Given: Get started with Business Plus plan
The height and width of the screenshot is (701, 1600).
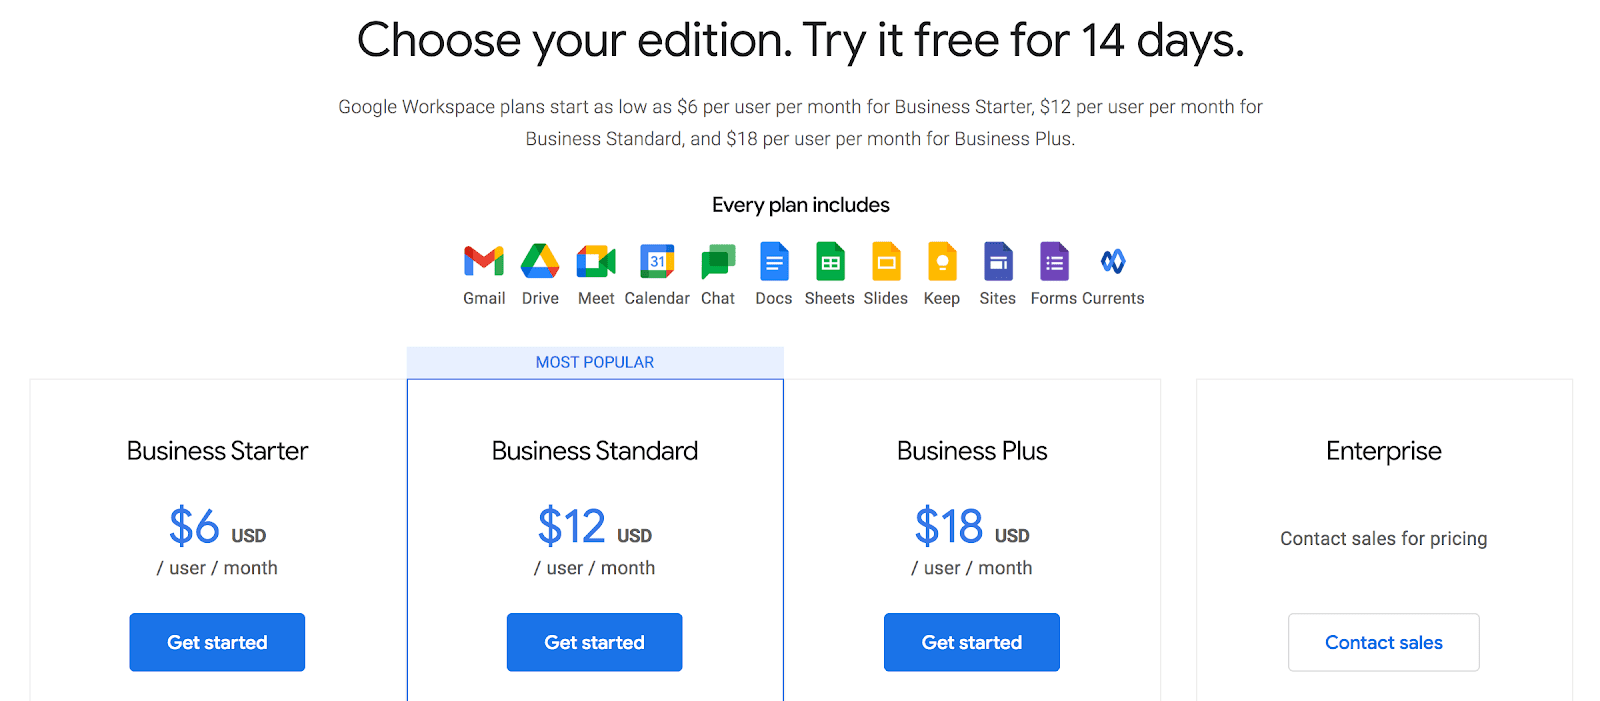Looking at the screenshot, I should click(x=972, y=642).
